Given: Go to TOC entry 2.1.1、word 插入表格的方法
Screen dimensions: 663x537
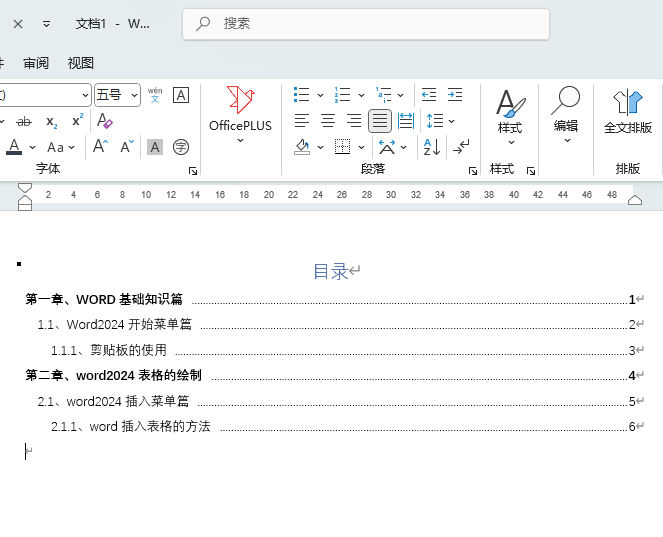Looking at the screenshot, I should pos(347,426).
